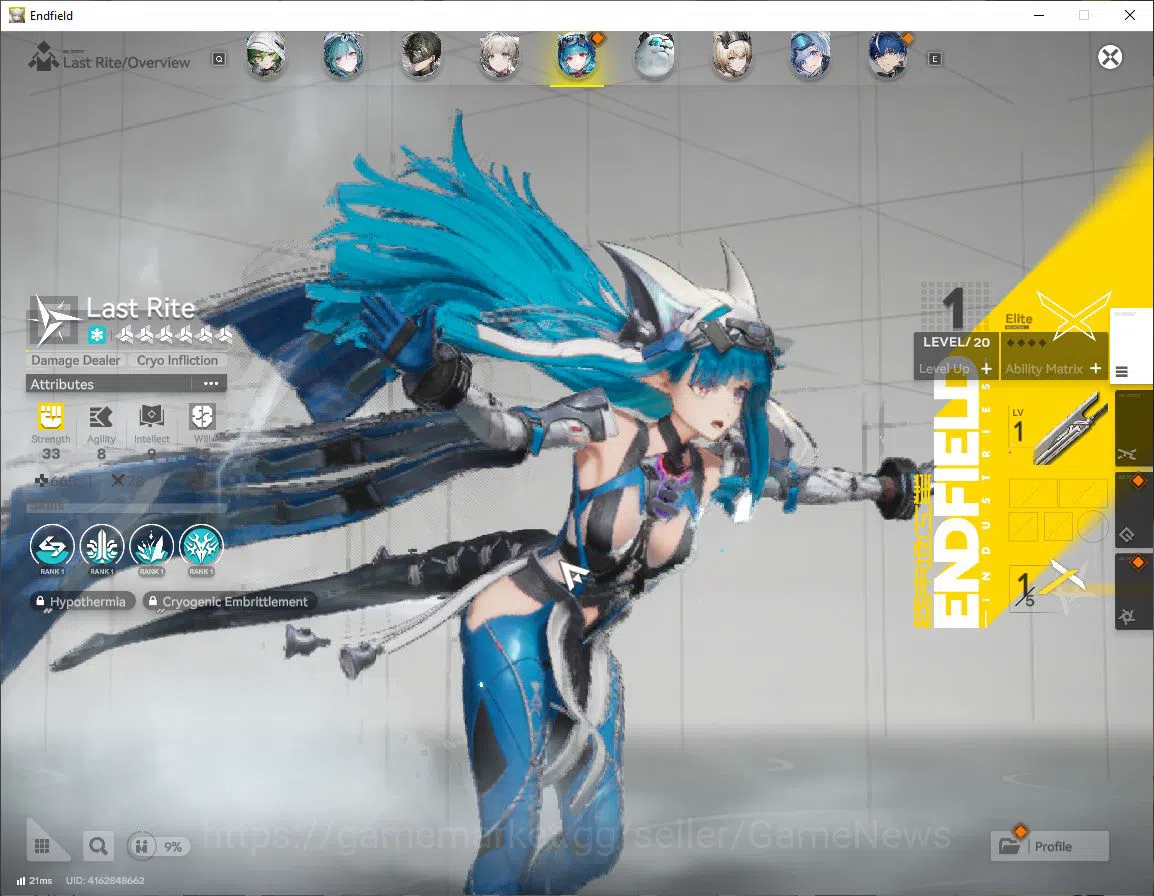
Task: Click the Agility attribute icon
Action: (101, 417)
